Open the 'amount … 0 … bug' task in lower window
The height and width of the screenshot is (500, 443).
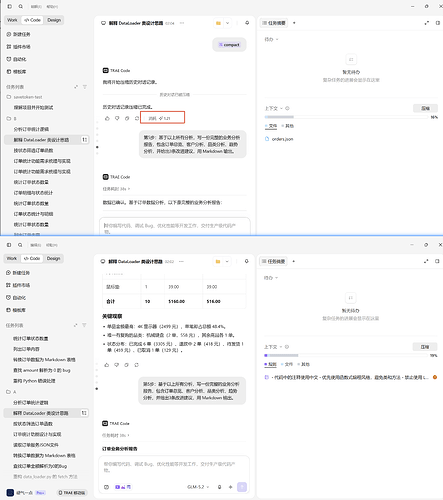pos(42,370)
